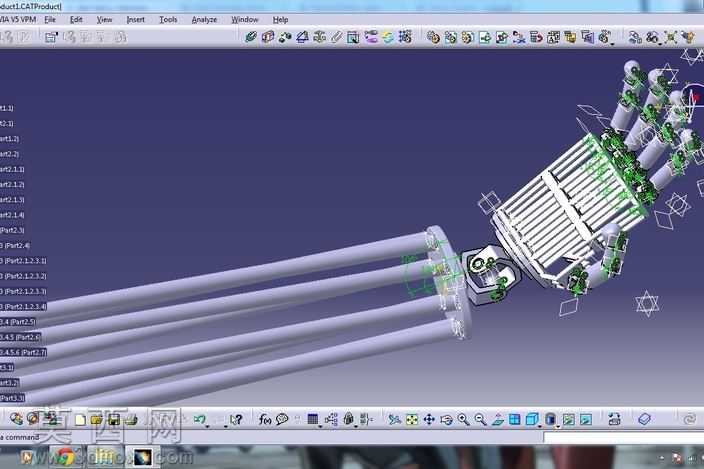
Task: Insert a new Product
Action: 450,37
